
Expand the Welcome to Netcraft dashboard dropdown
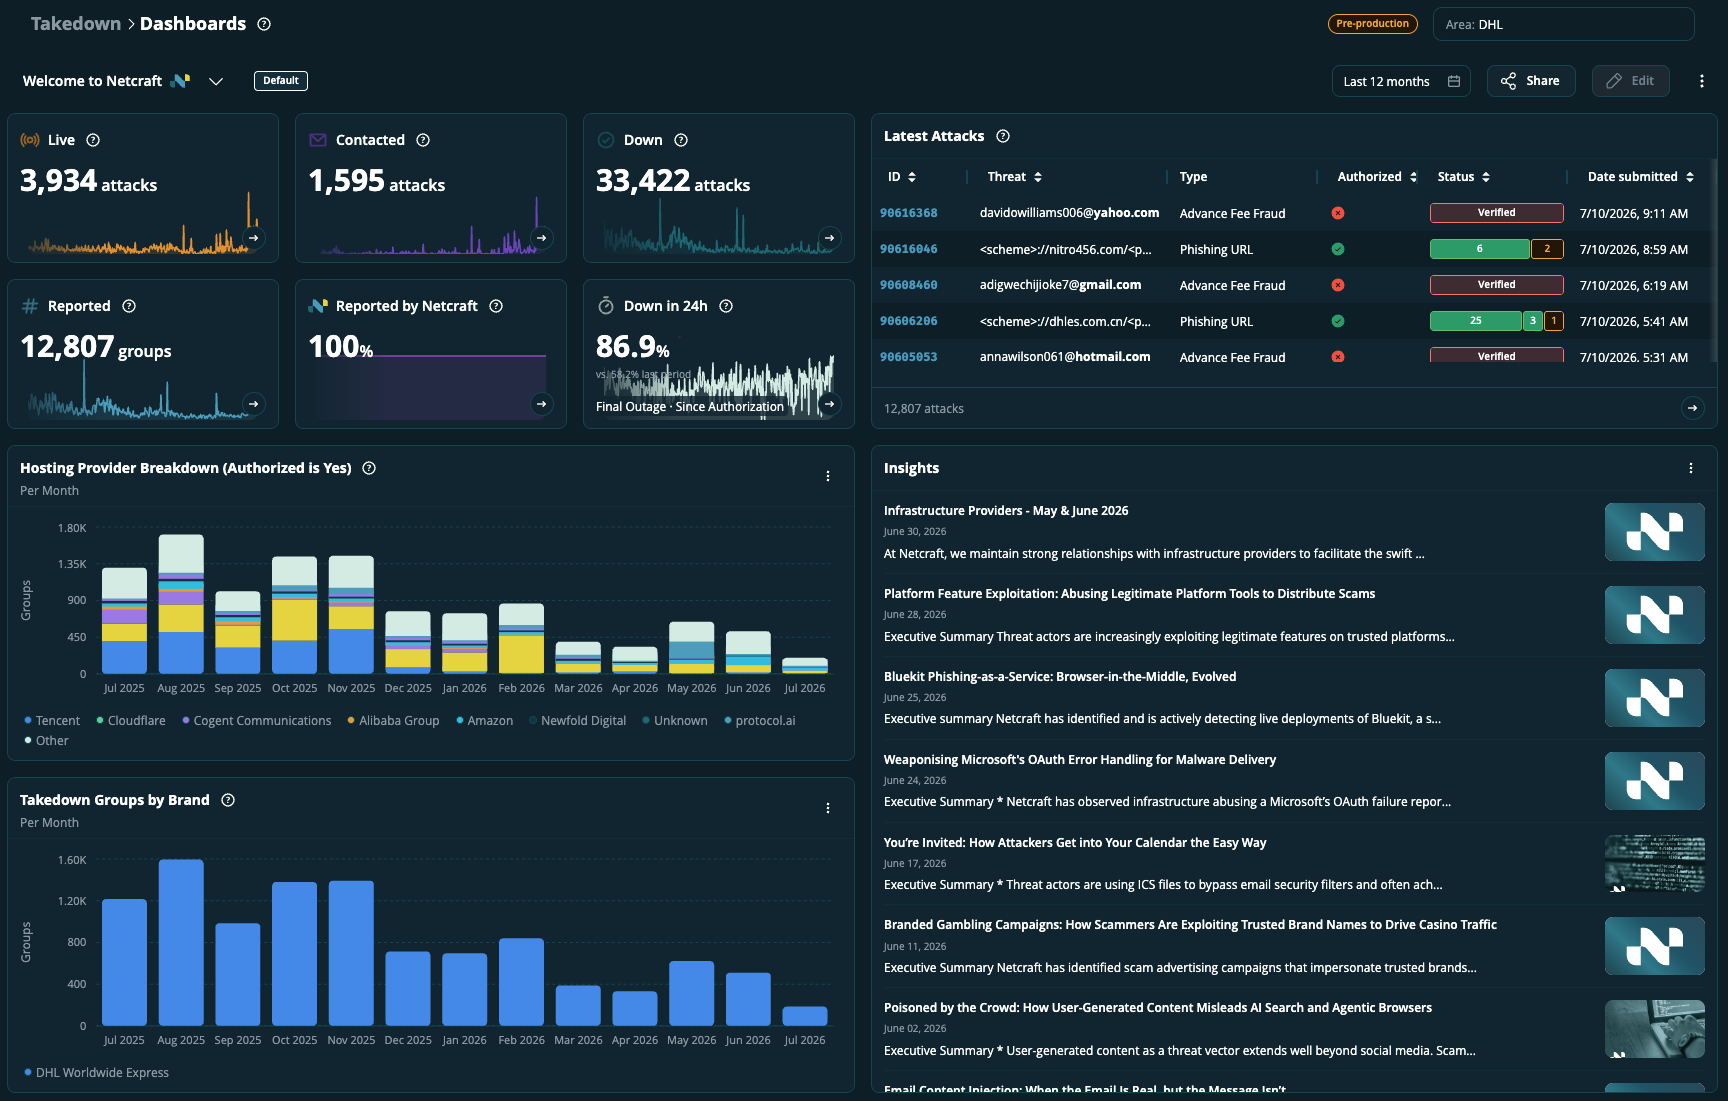tap(216, 81)
